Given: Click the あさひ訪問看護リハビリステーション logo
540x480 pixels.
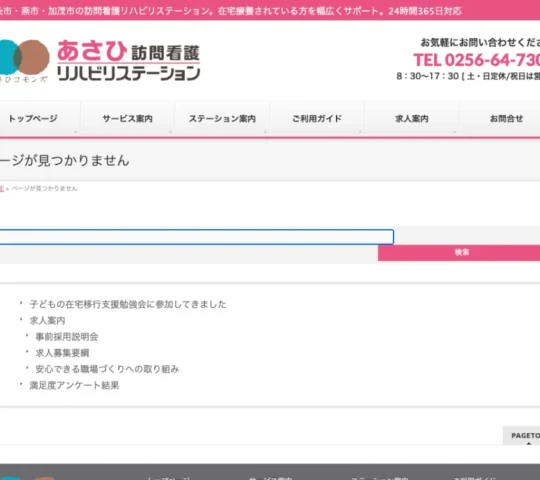Looking at the screenshot, I should pos(99,61).
